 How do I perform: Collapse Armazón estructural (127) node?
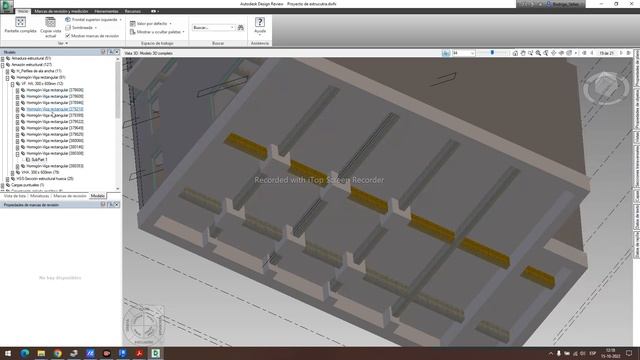click(x=2, y=65)
